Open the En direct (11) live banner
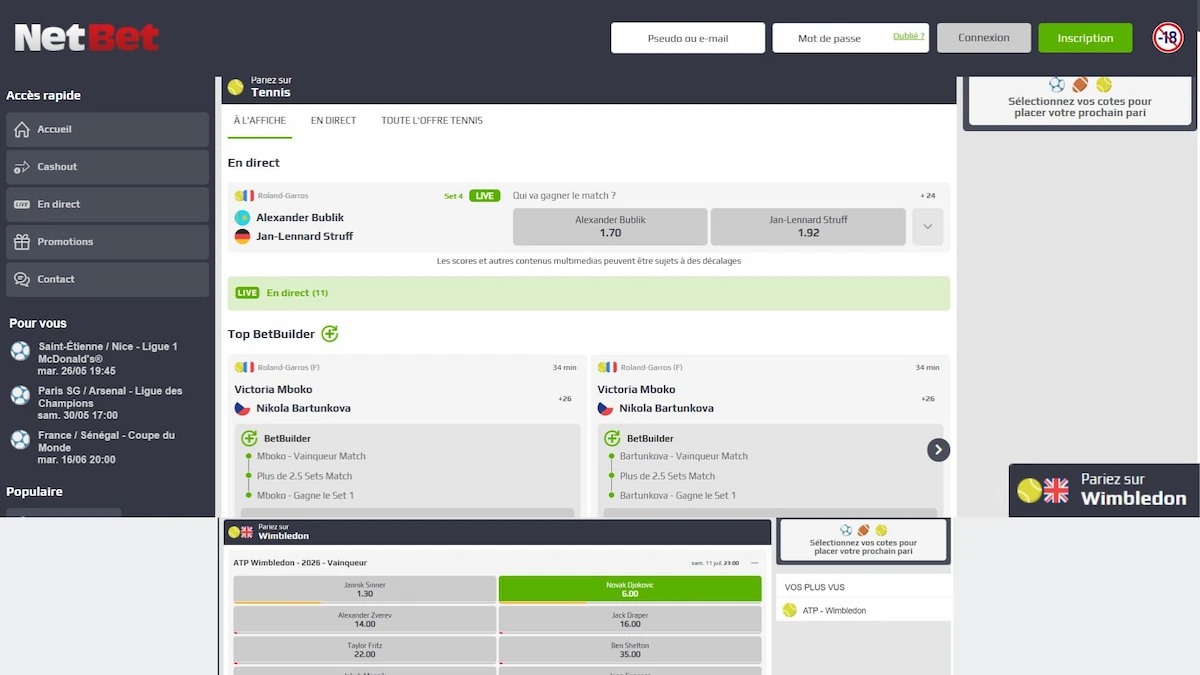1200x675 pixels. click(589, 293)
